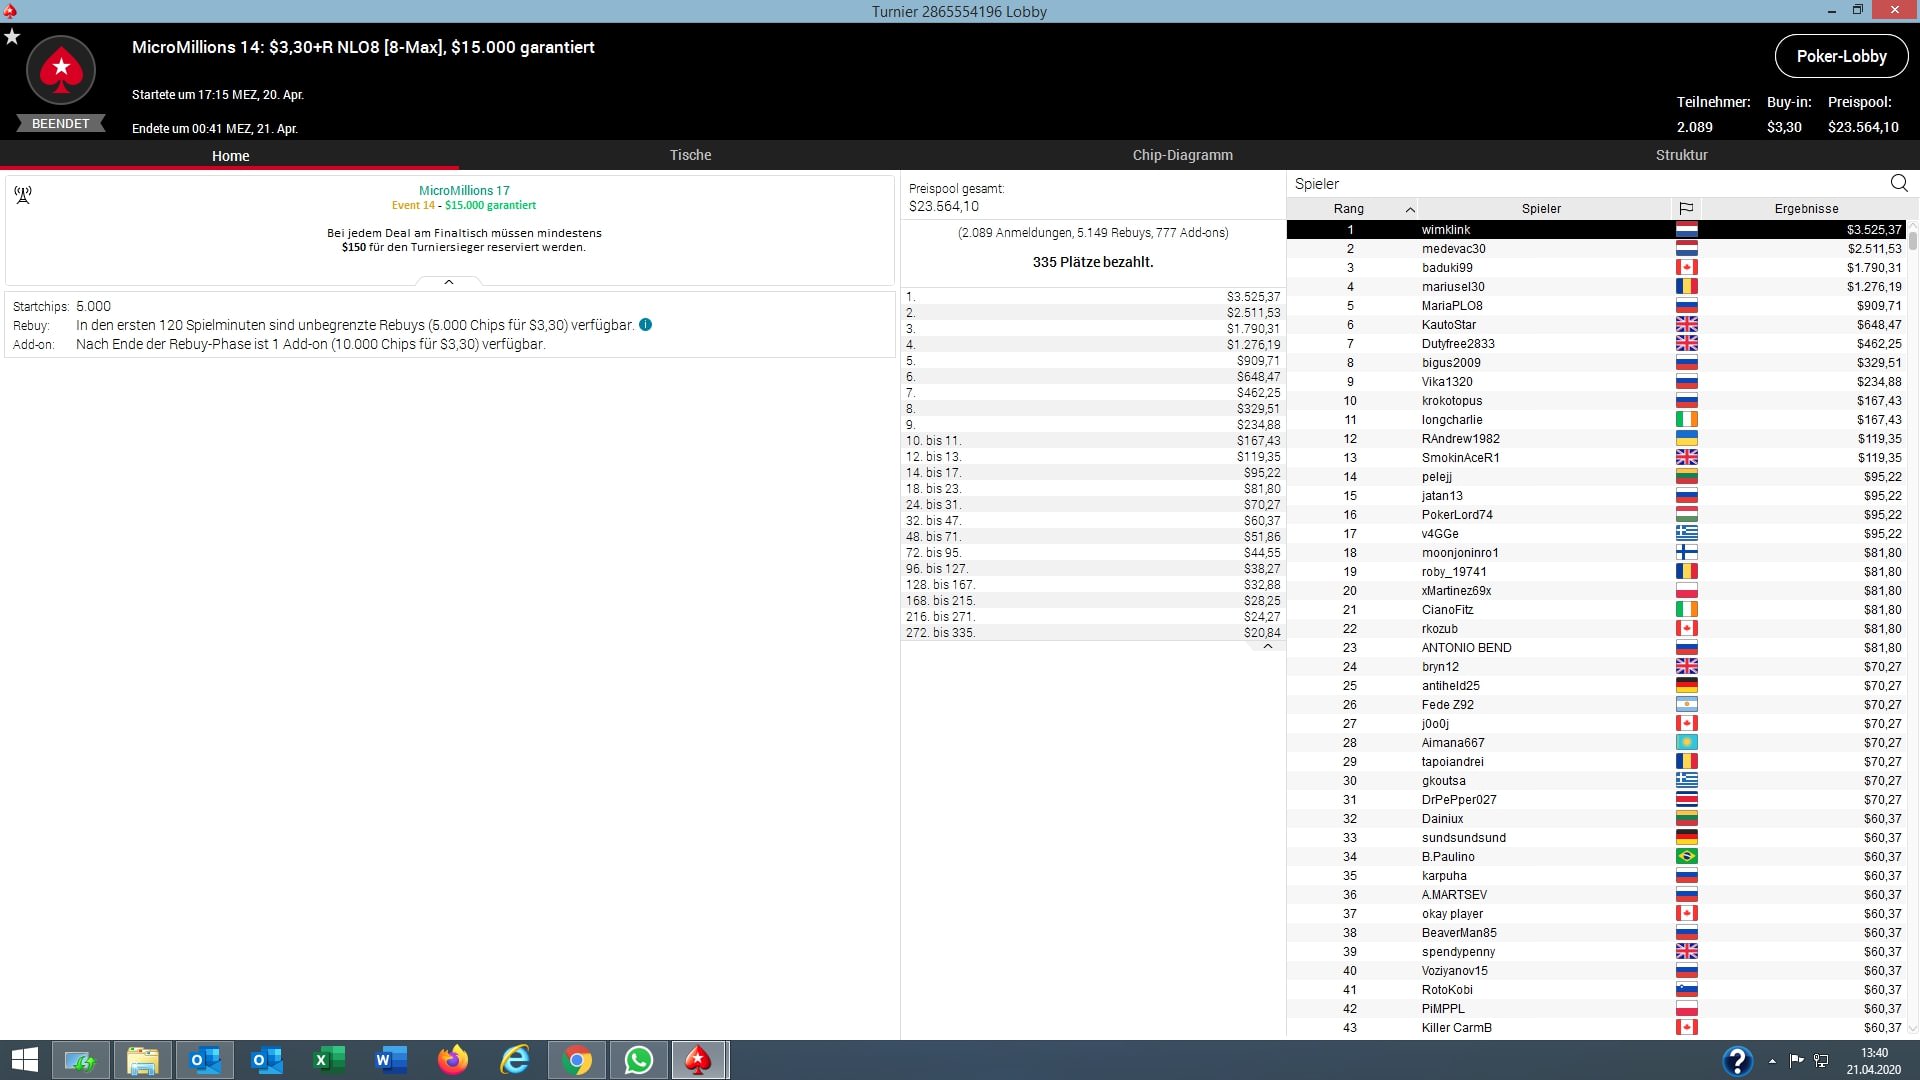This screenshot has width=1920, height=1080.
Task: Collapse the prize payout list chevron
Action: pos(1267,647)
